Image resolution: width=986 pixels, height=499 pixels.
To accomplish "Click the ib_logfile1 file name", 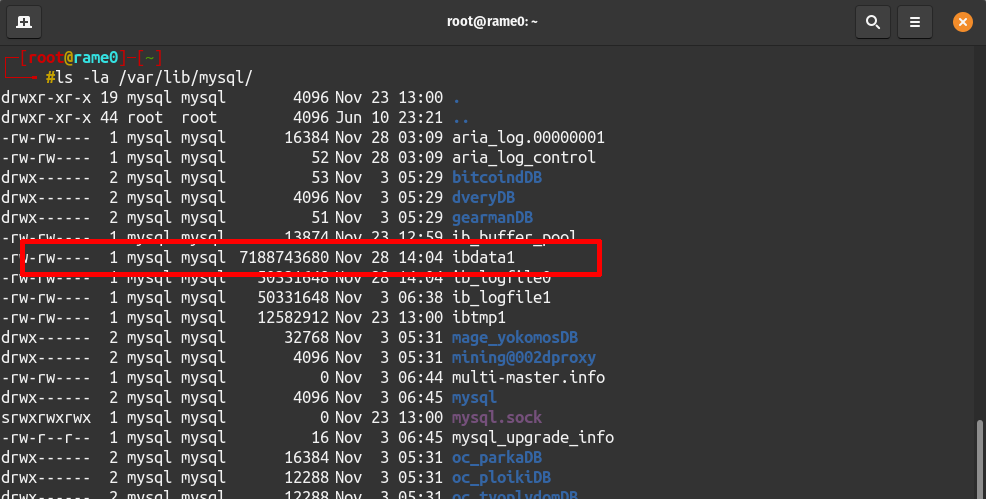I will click(x=501, y=297).
